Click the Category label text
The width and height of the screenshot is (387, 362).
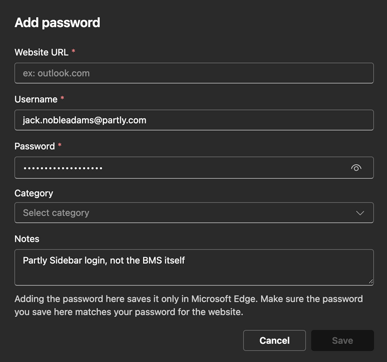[x=34, y=193]
